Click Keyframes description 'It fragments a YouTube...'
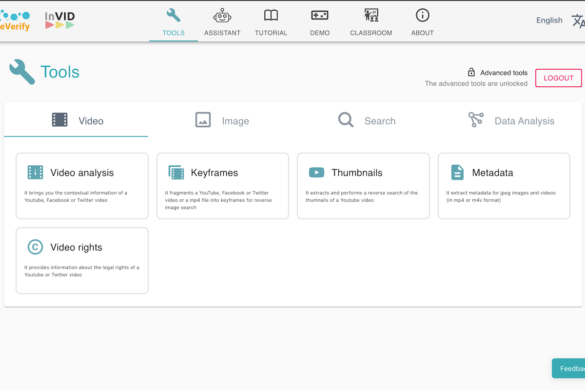This screenshot has width=585, height=390. click(x=218, y=200)
